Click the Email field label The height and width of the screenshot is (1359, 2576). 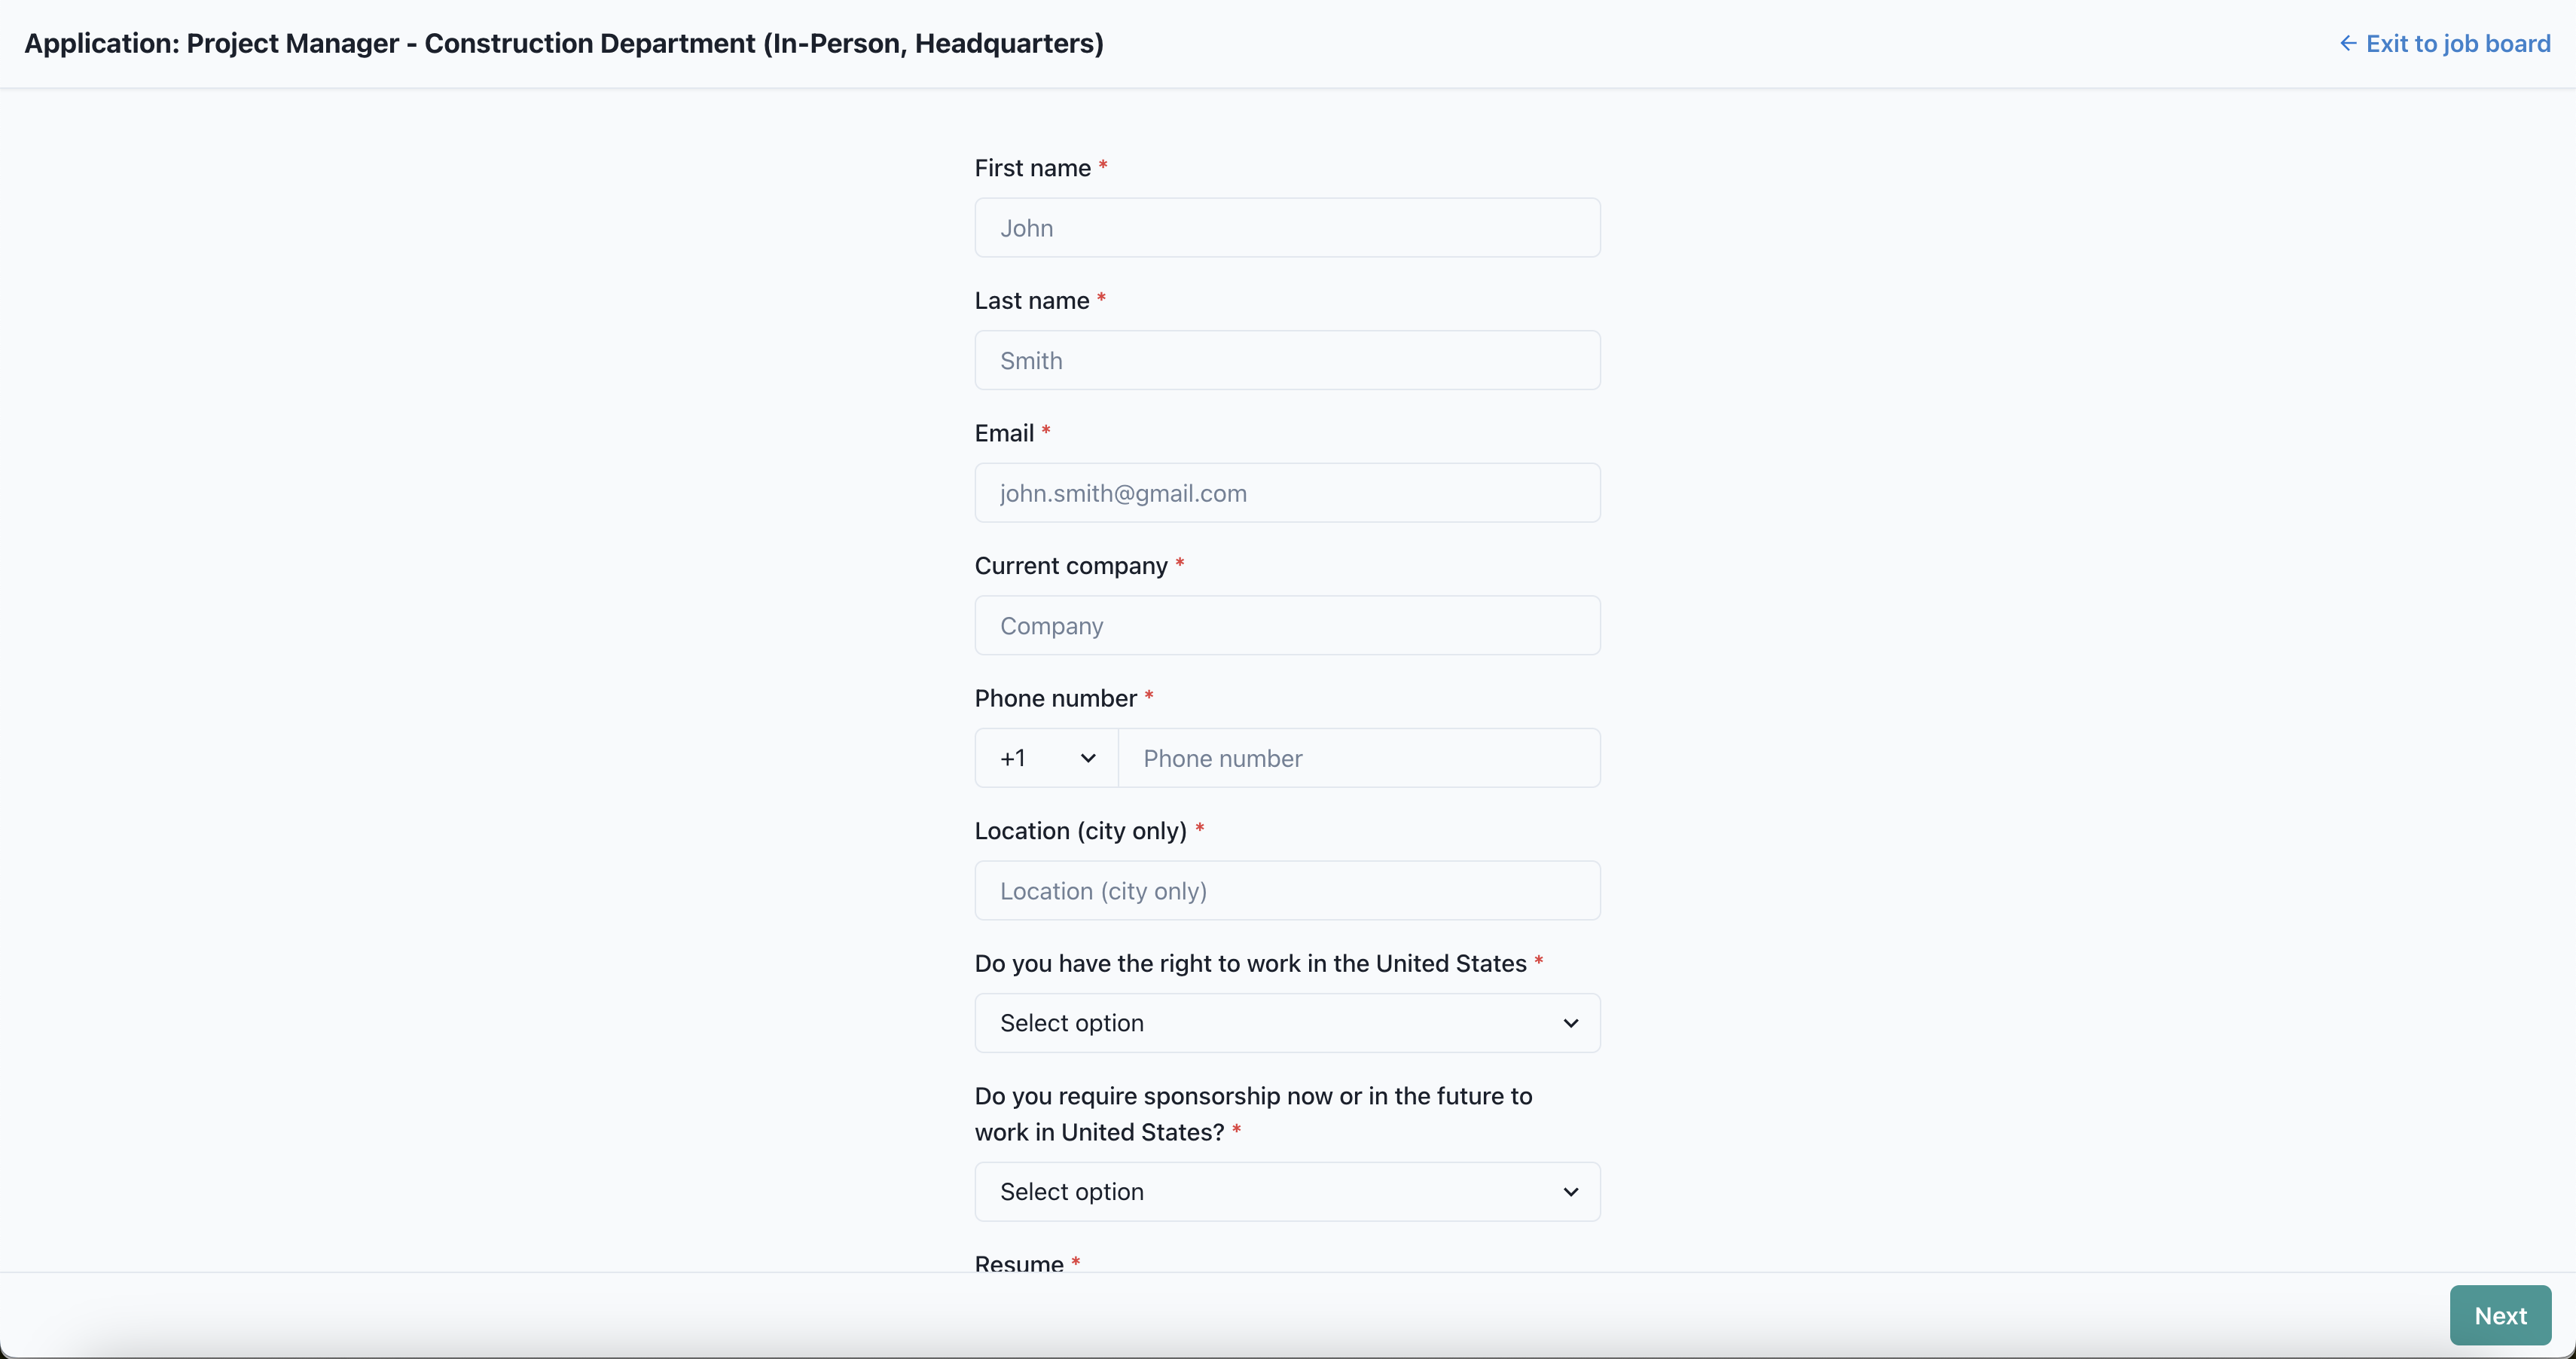point(1004,433)
